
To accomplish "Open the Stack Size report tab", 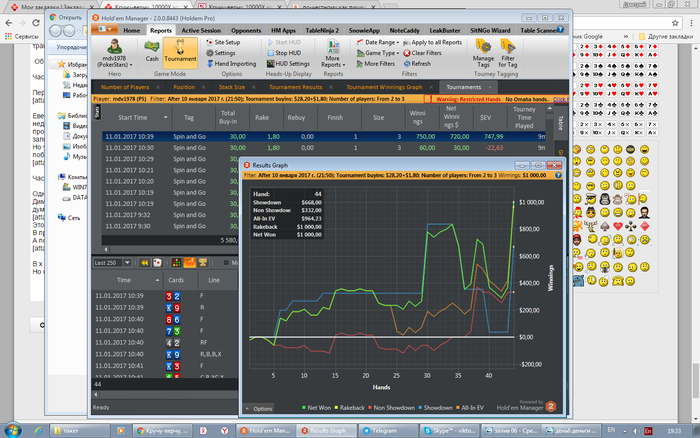I will (x=232, y=87).
